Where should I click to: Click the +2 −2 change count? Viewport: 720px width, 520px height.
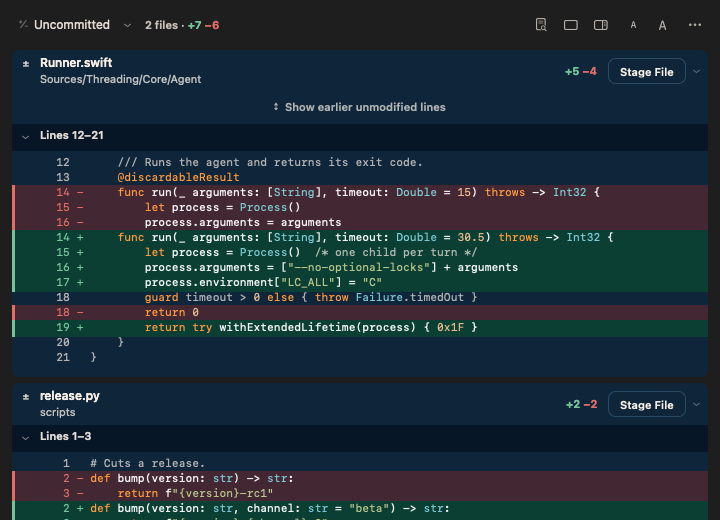click(581, 405)
